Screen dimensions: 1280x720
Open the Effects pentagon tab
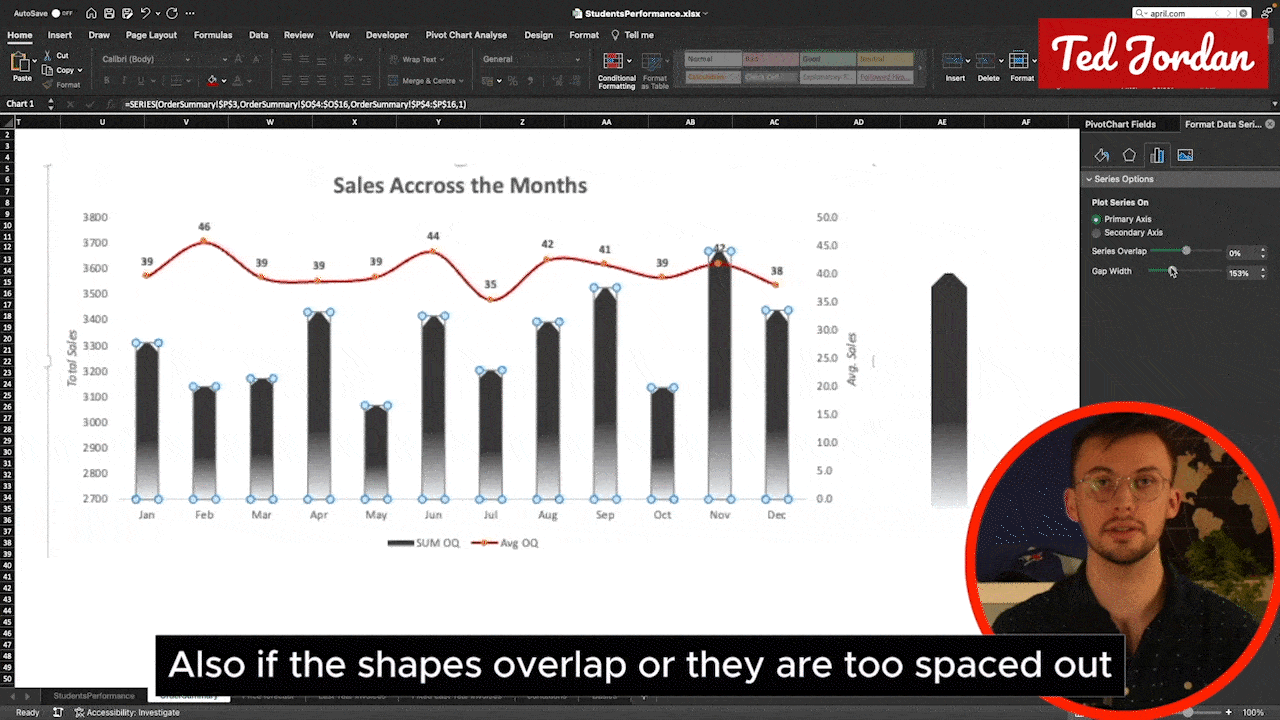1129,155
